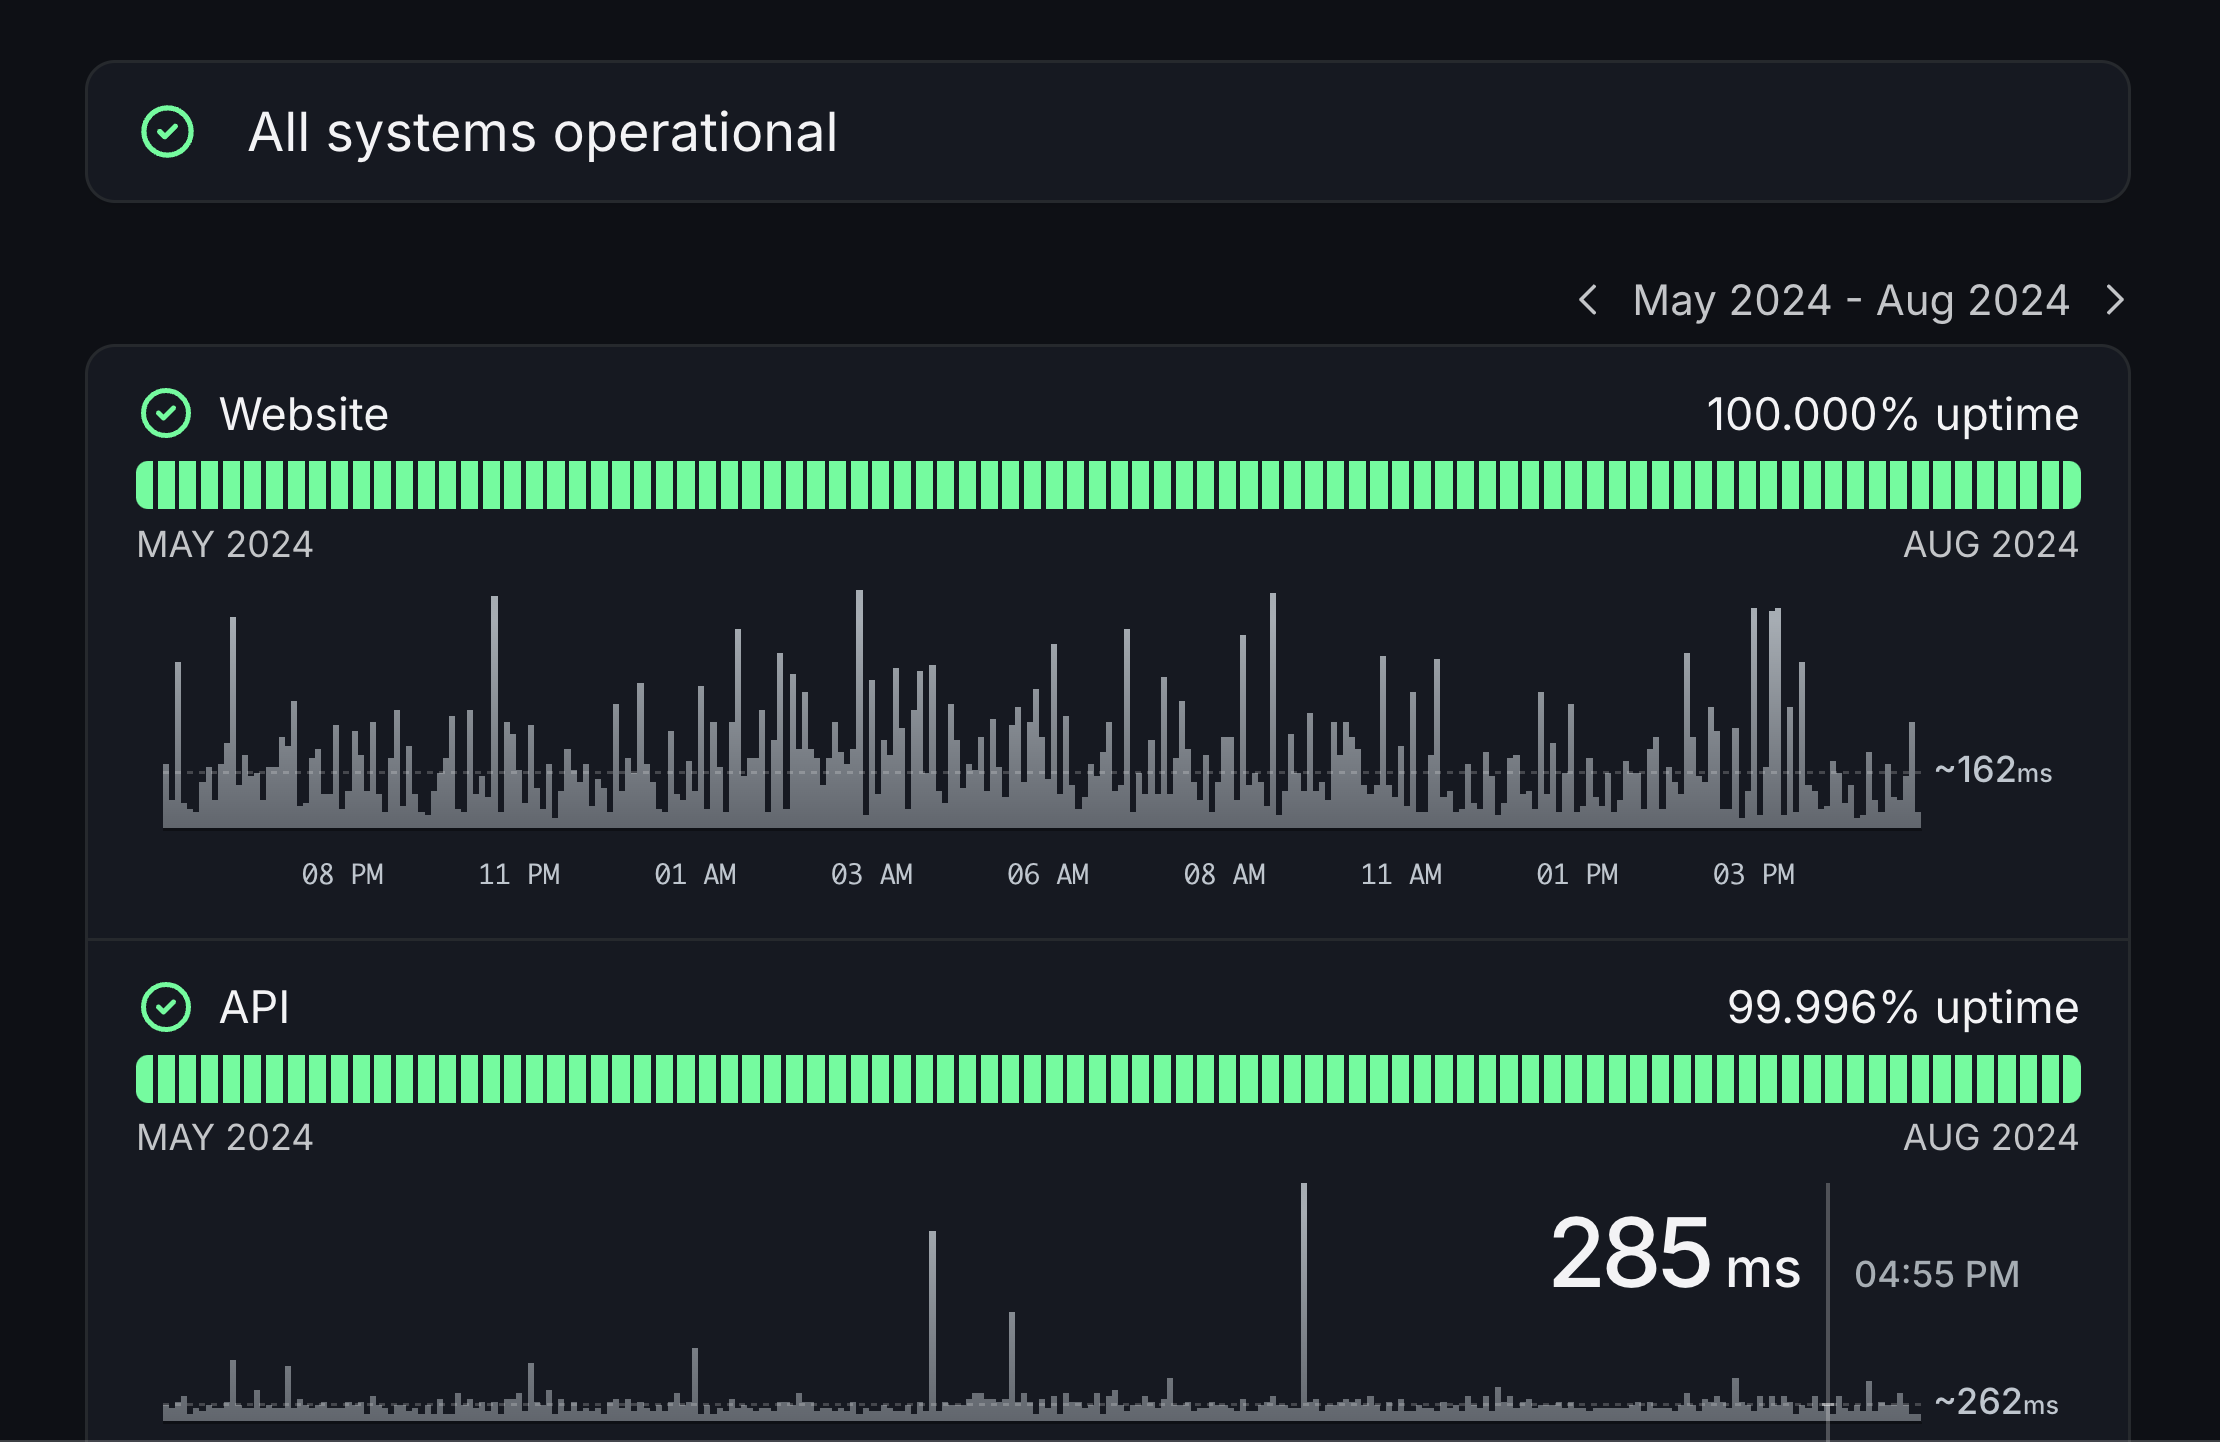Click the ~162ms average latency label
The image size is (2220, 1442).
click(x=1993, y=770)
